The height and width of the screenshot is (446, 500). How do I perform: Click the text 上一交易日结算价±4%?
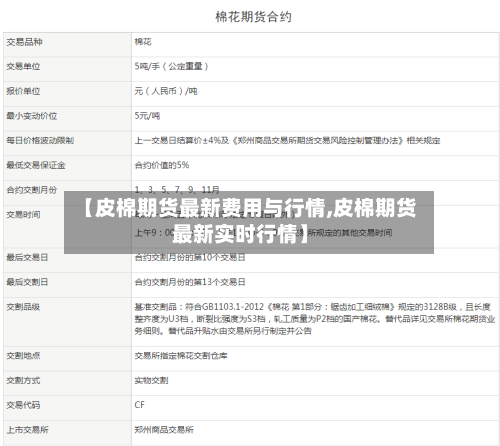pyautogui.click(x=177, y=140)
